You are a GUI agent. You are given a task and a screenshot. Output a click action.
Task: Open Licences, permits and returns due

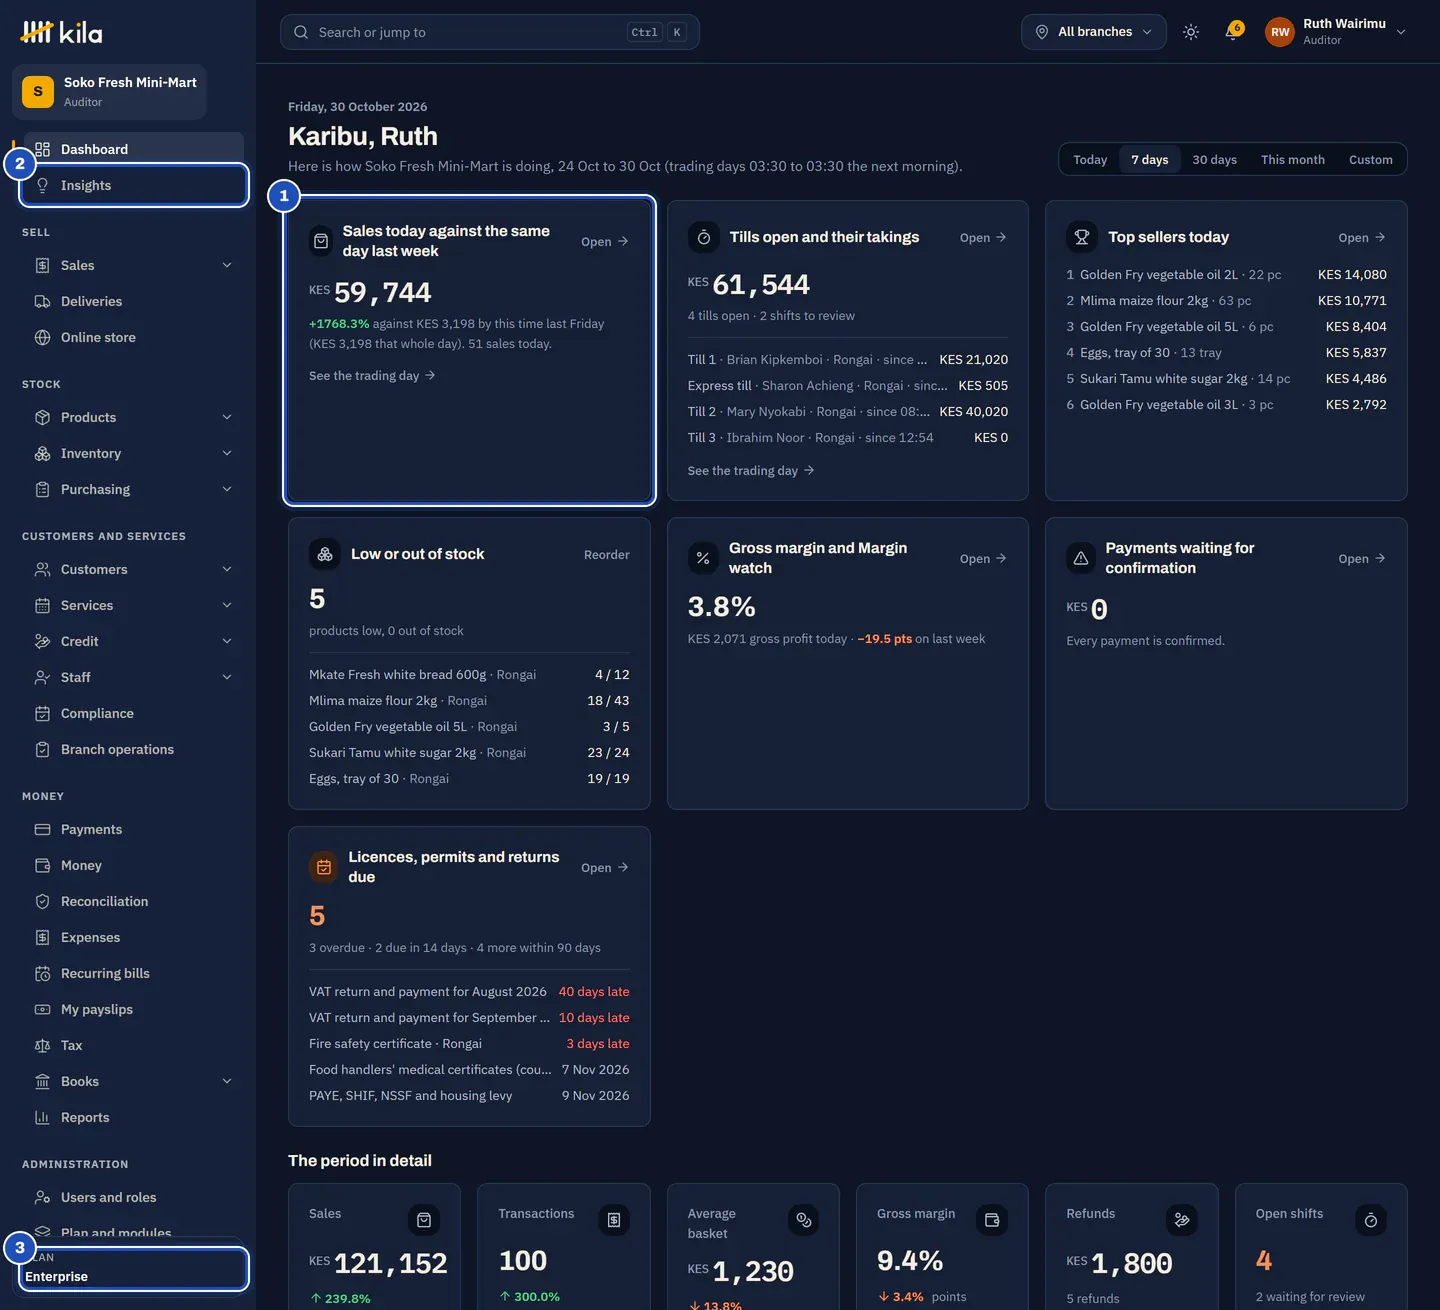click(605, 867)
